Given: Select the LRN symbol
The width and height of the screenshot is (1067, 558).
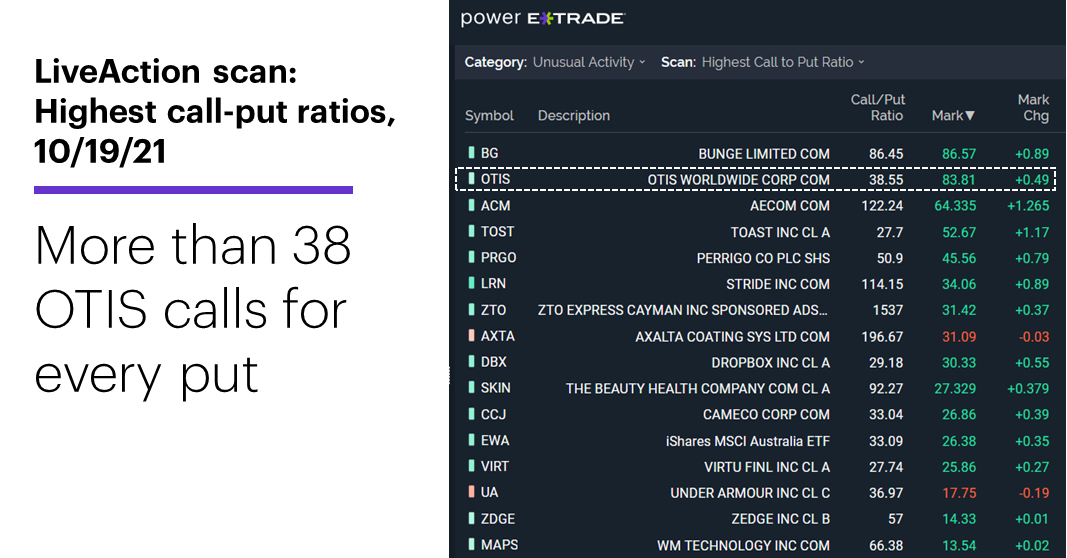Looking at the screenshot, I should (x=493, y=283).
